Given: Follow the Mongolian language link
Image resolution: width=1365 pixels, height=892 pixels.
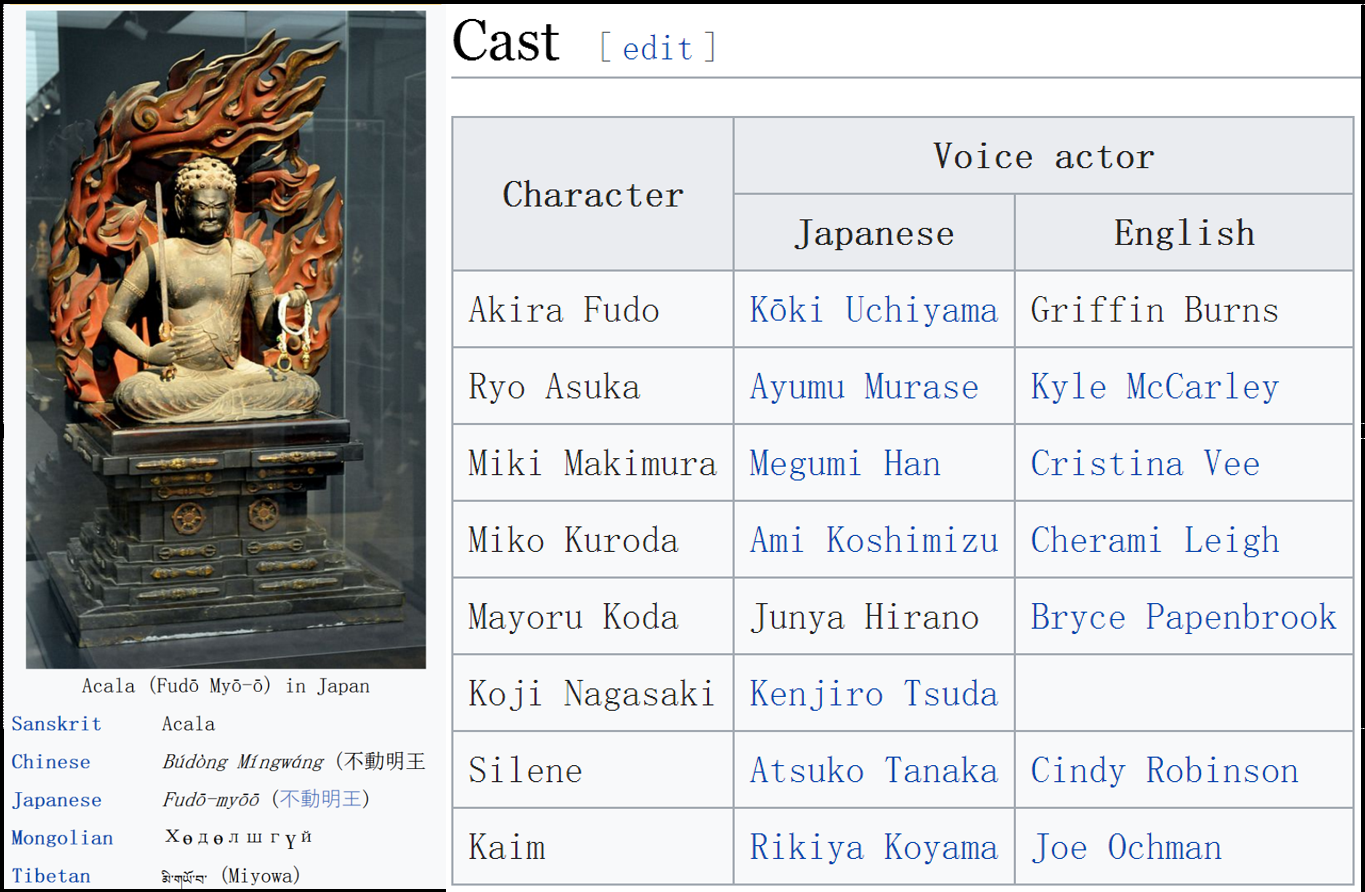Looking at the screenshot, I should pos(62,838).
